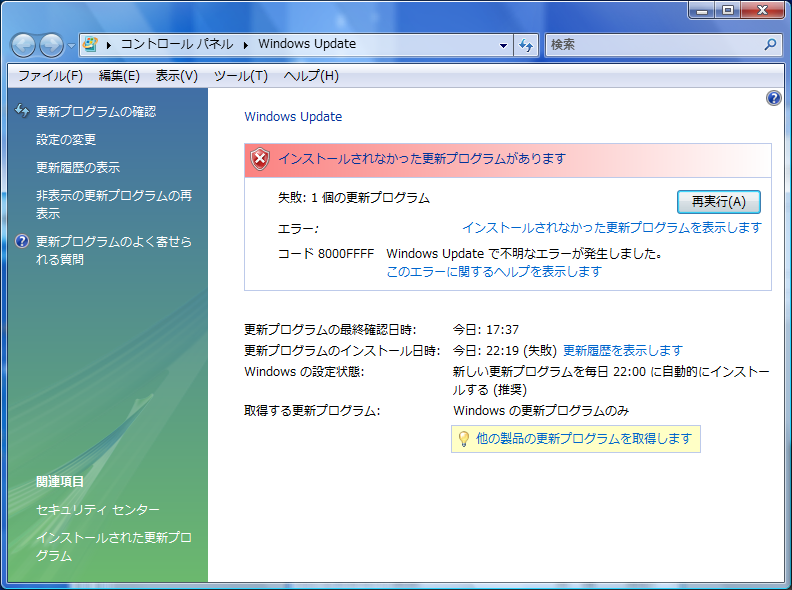Open 更新履歴を表示します link

click(623, 350)
